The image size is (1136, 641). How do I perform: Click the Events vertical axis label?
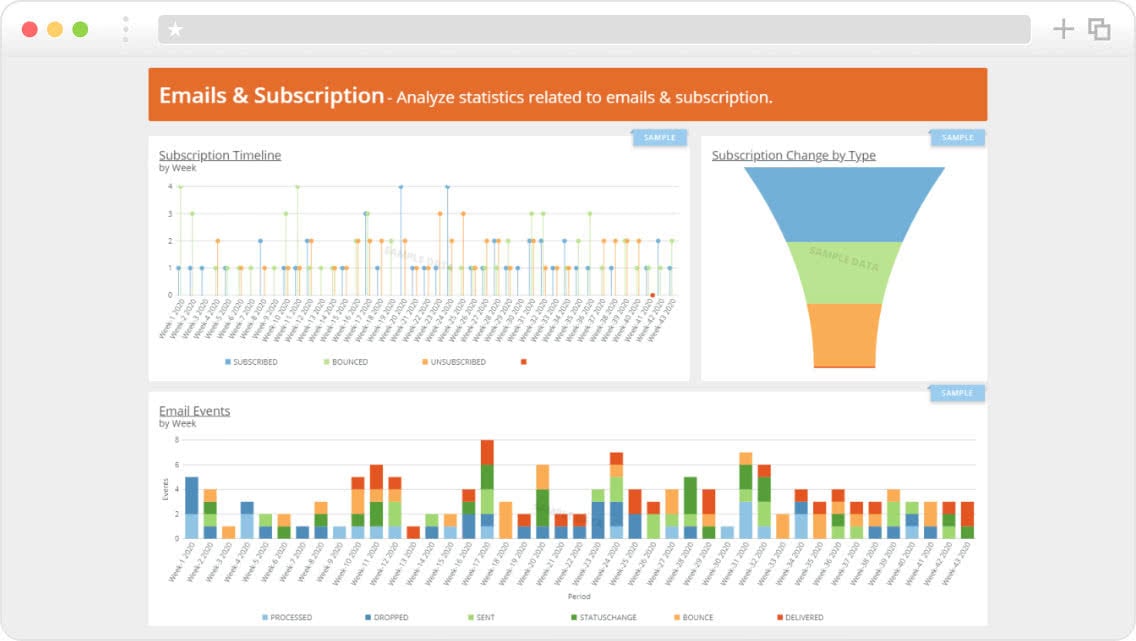(x=165, y=489)
